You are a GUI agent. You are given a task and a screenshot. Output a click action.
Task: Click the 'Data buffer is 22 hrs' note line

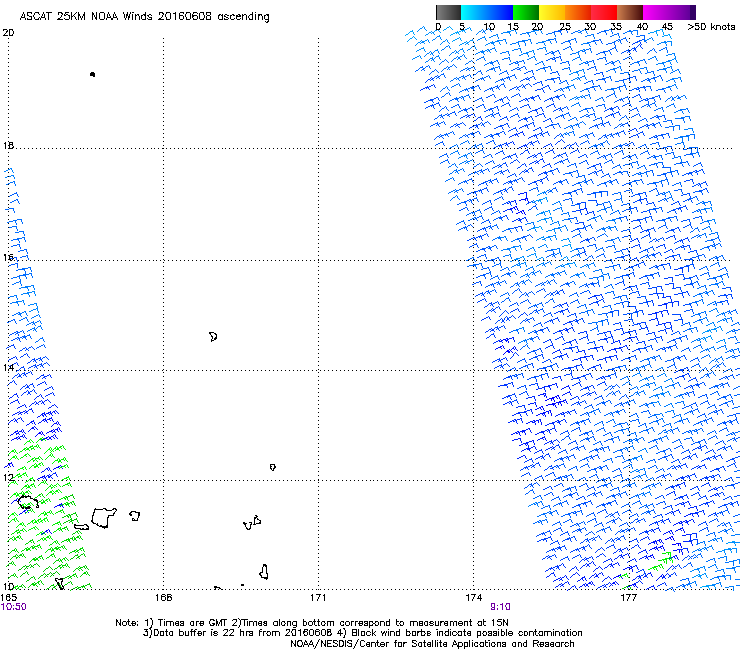(x=362, y=633)
